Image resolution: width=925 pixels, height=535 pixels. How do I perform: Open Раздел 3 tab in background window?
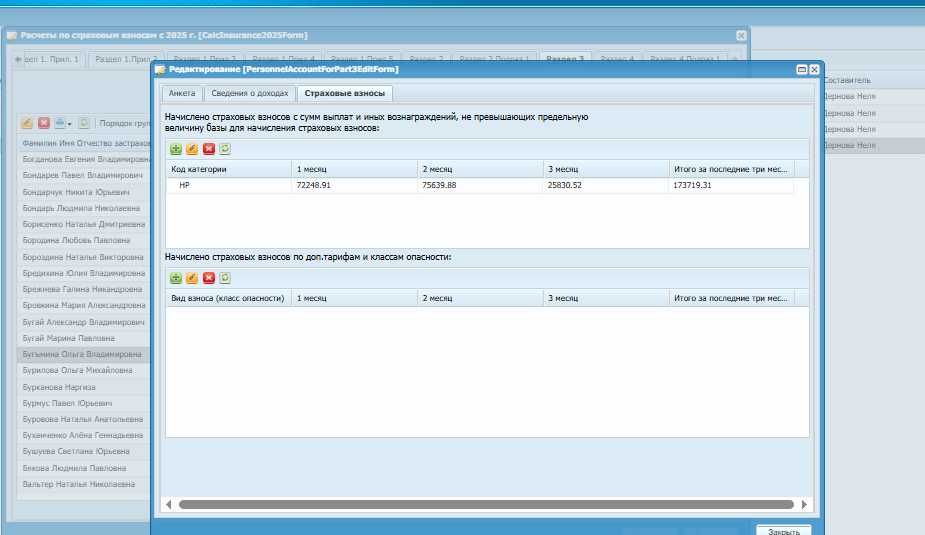point(565,59)
